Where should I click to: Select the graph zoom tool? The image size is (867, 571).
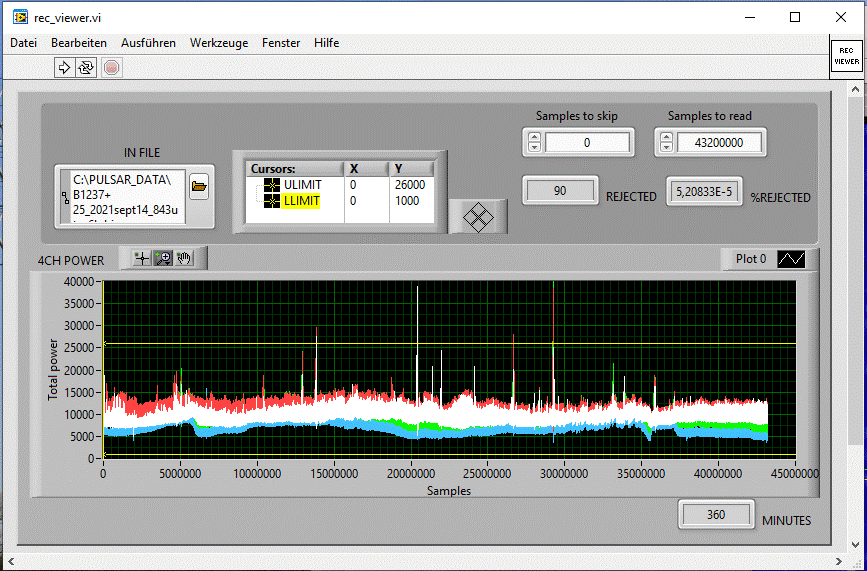click(x=164, y=258)
